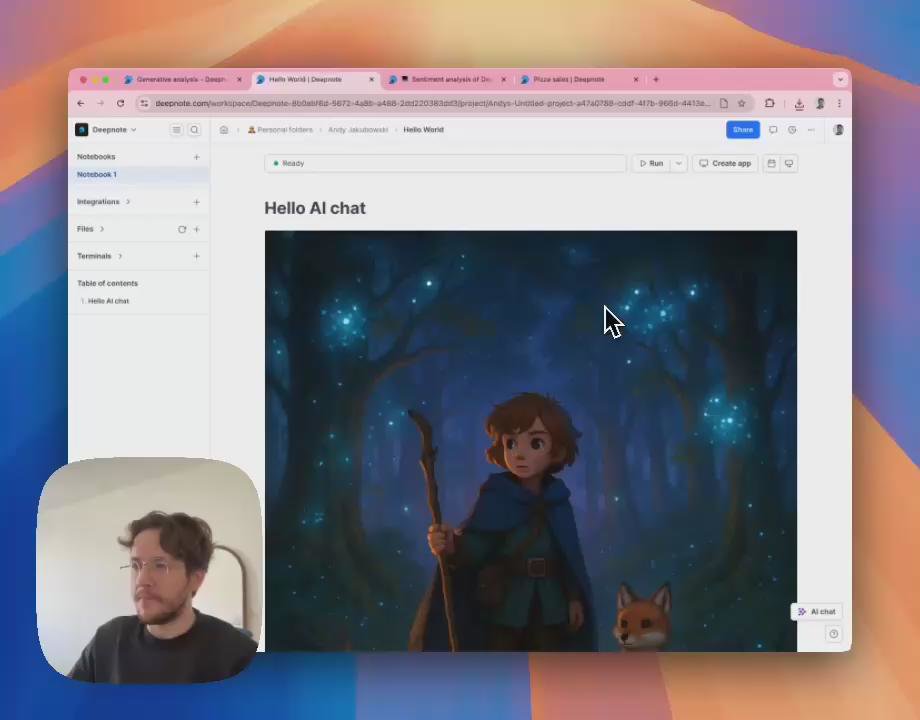Open the comments icon next to Share
This screenshot has width=920, height=720.
point(773,130)
